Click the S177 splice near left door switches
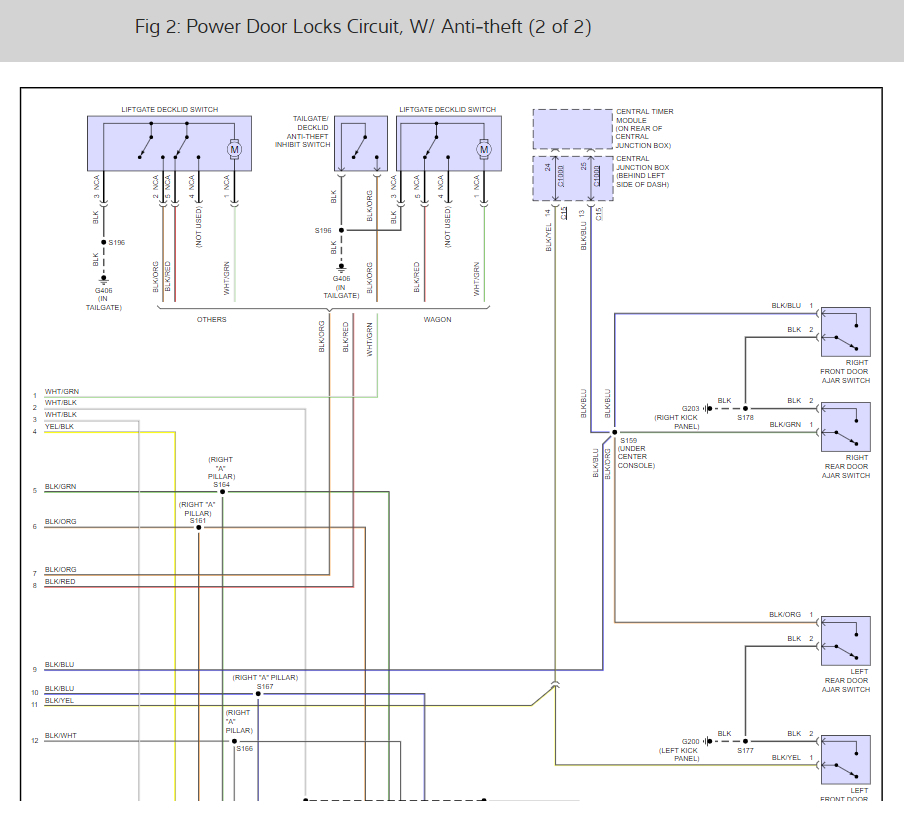904x816 pixels. tap(745, 741)
